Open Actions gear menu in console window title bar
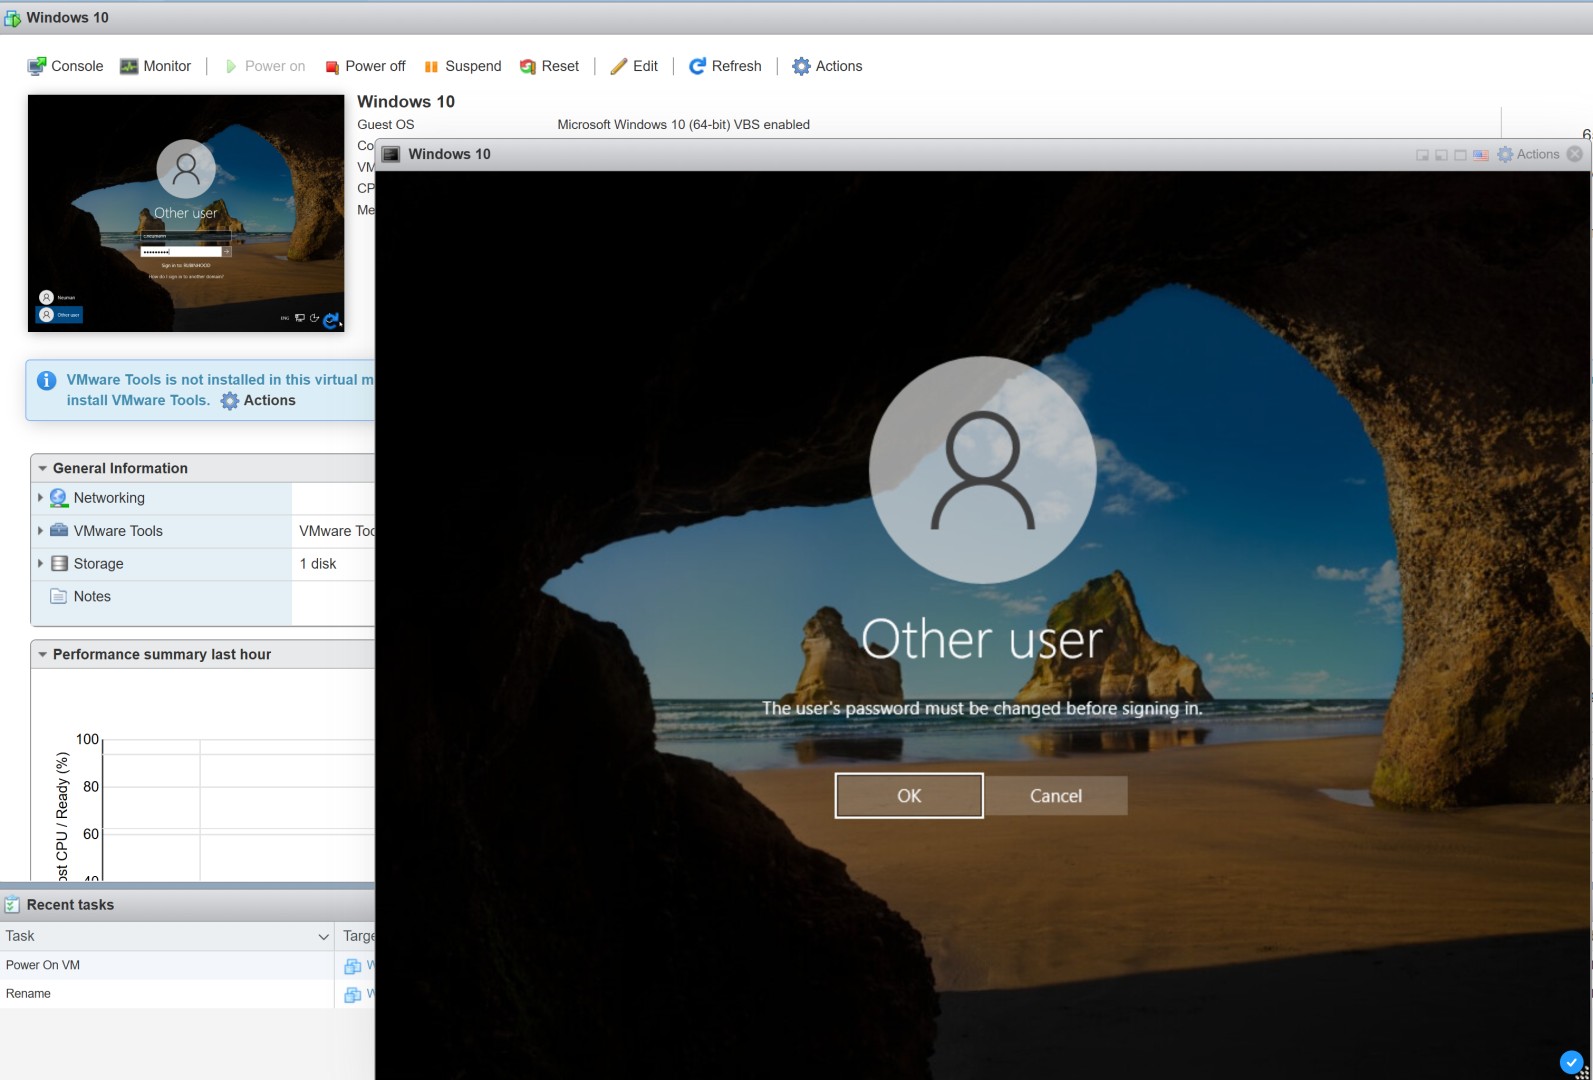1593x1080 pixels. coord(1528,154)
